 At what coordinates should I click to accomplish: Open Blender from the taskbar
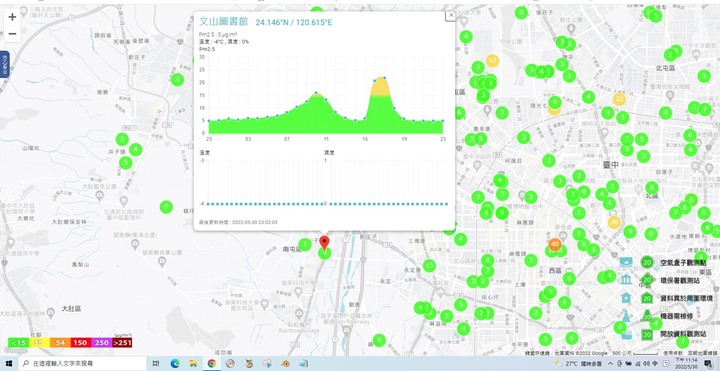pos(286,364)
